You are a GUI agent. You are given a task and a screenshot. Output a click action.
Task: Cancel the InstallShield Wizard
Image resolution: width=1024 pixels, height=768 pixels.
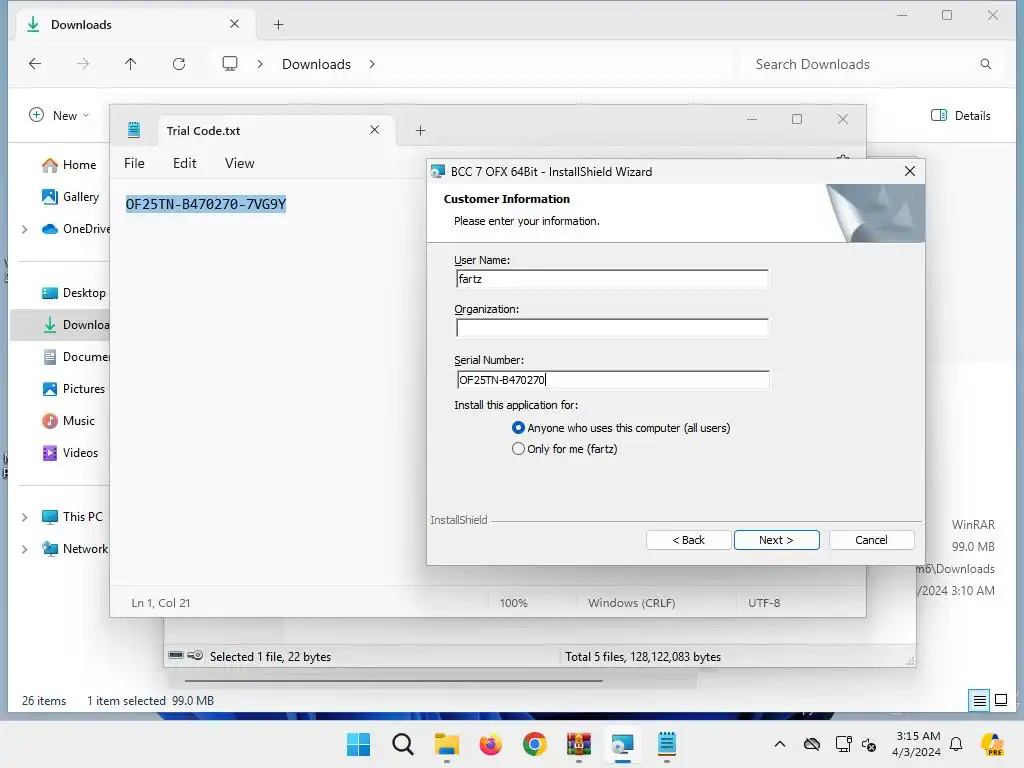pos(871,540)
